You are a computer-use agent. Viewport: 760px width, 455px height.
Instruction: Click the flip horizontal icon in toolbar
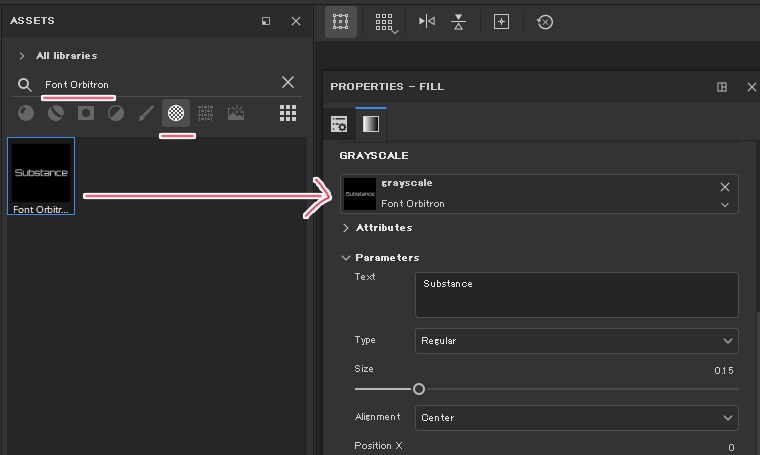tap(427, 21)
